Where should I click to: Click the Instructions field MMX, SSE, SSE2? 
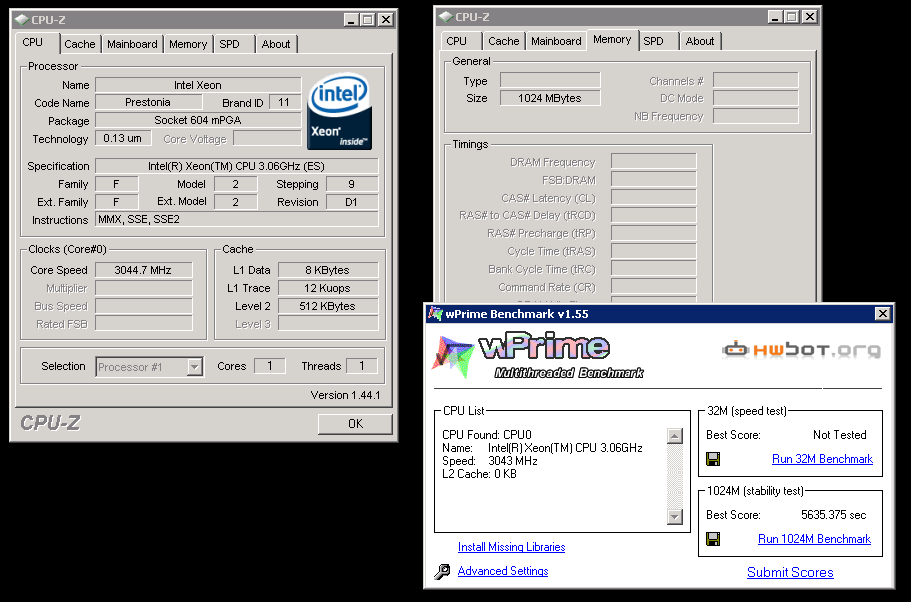pyautogui.click(x=236, y=219)
